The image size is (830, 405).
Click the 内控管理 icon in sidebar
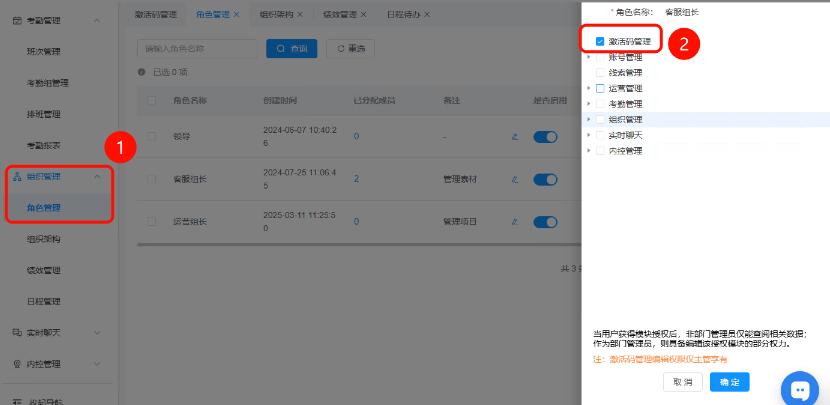point(17,363)
